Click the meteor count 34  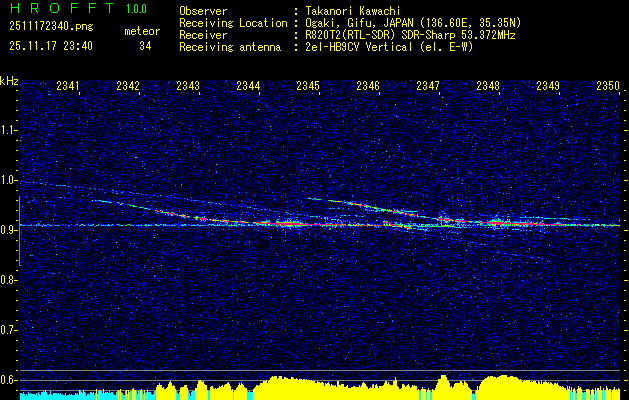pyautogui.click(x=145, y=46)
